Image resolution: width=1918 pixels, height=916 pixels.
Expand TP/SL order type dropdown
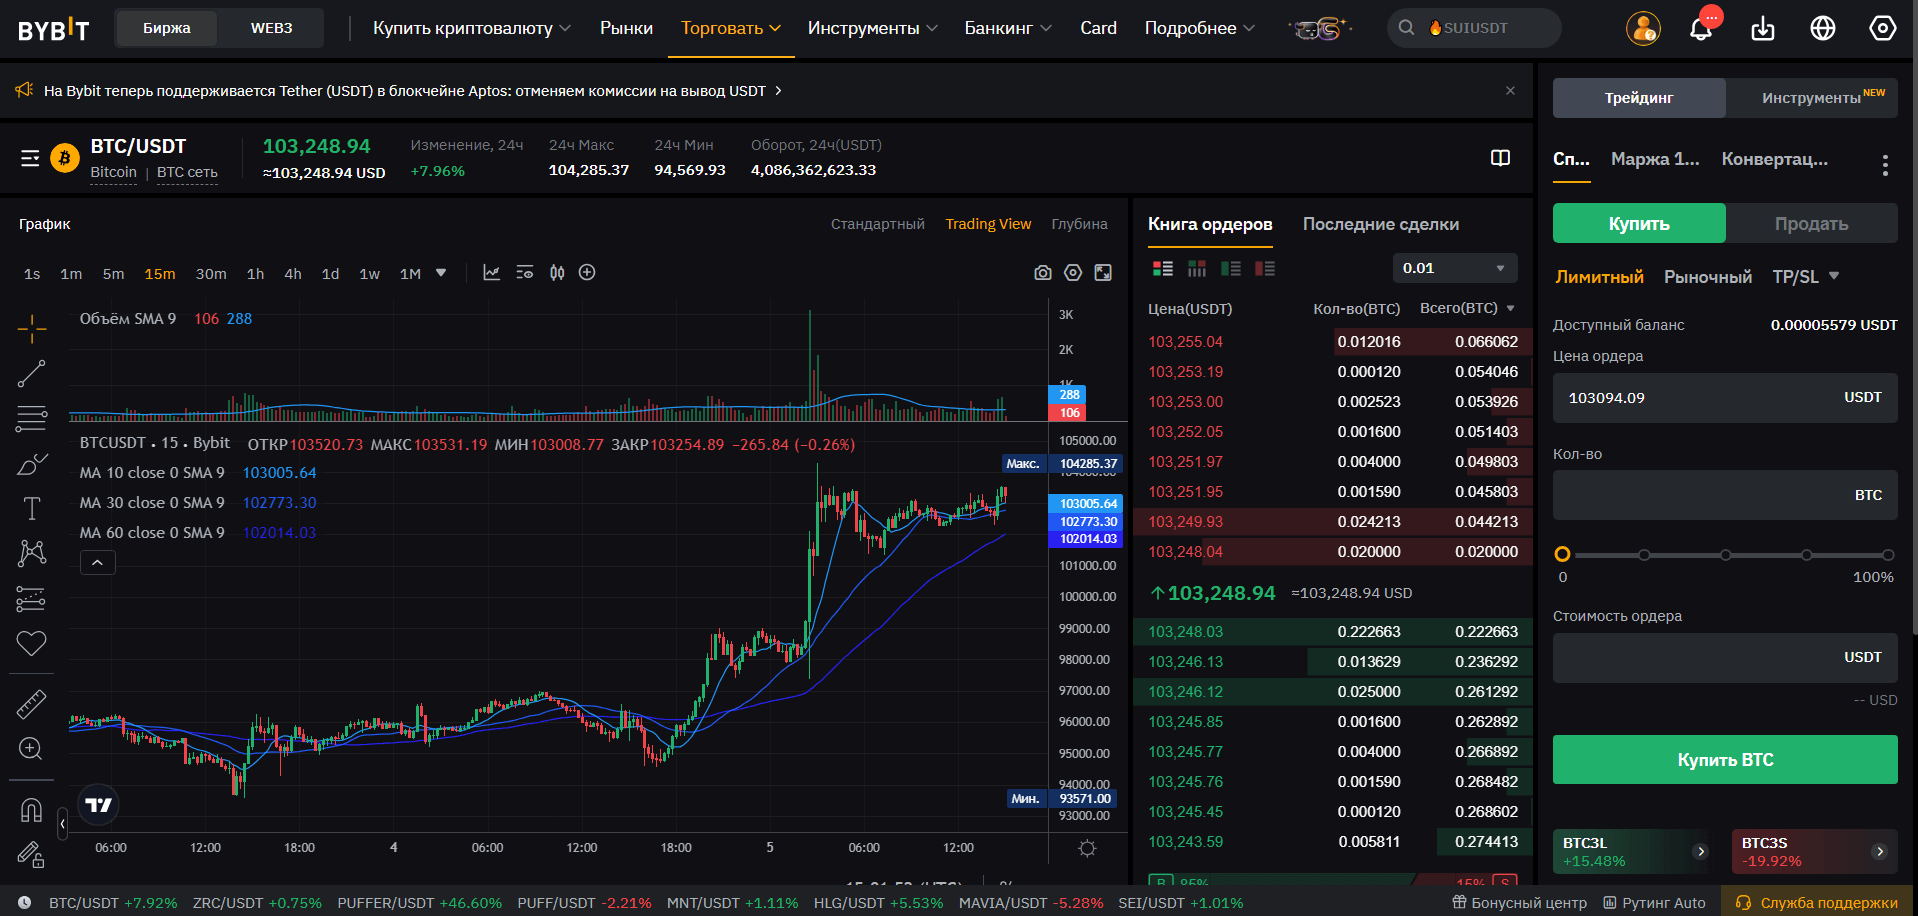1834,276
